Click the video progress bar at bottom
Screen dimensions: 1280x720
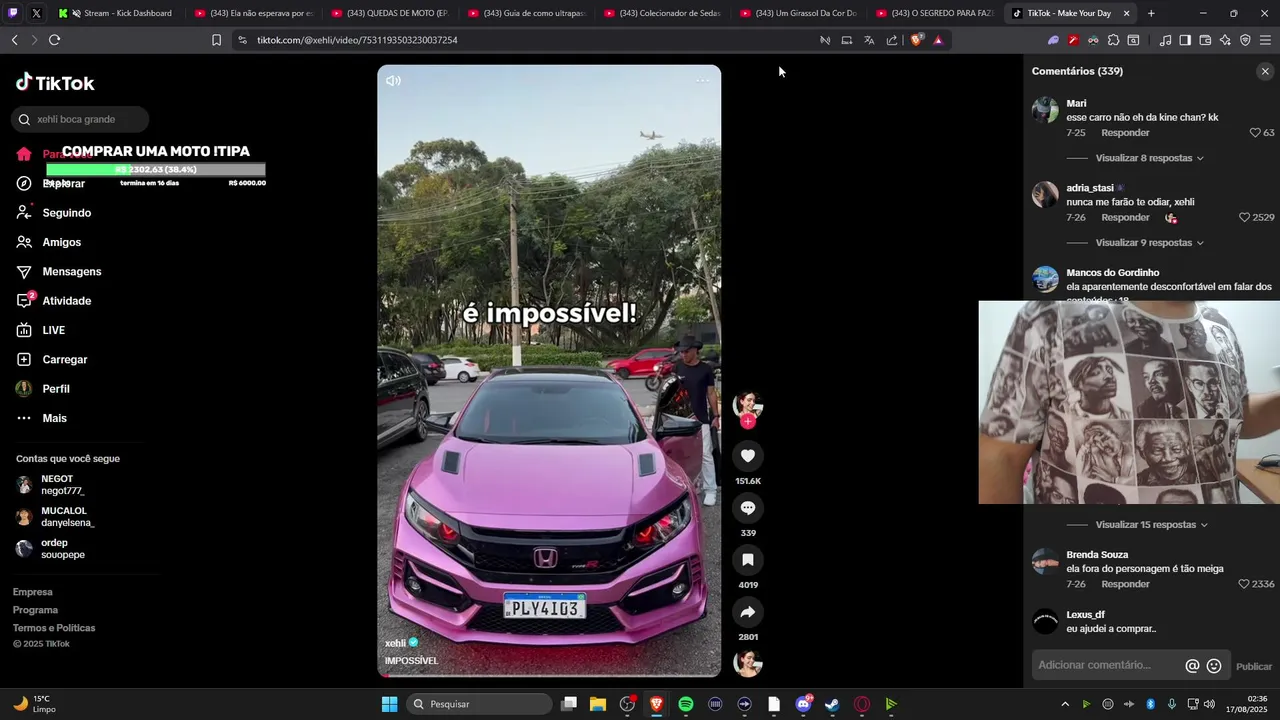[549, 675]
